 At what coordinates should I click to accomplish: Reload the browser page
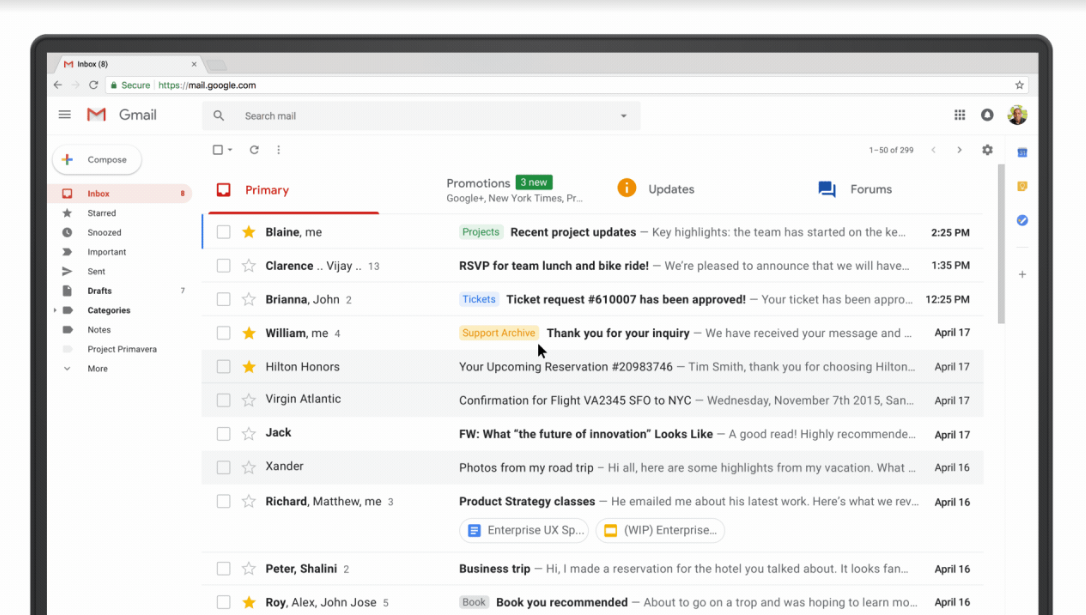[x=94, y=85]
